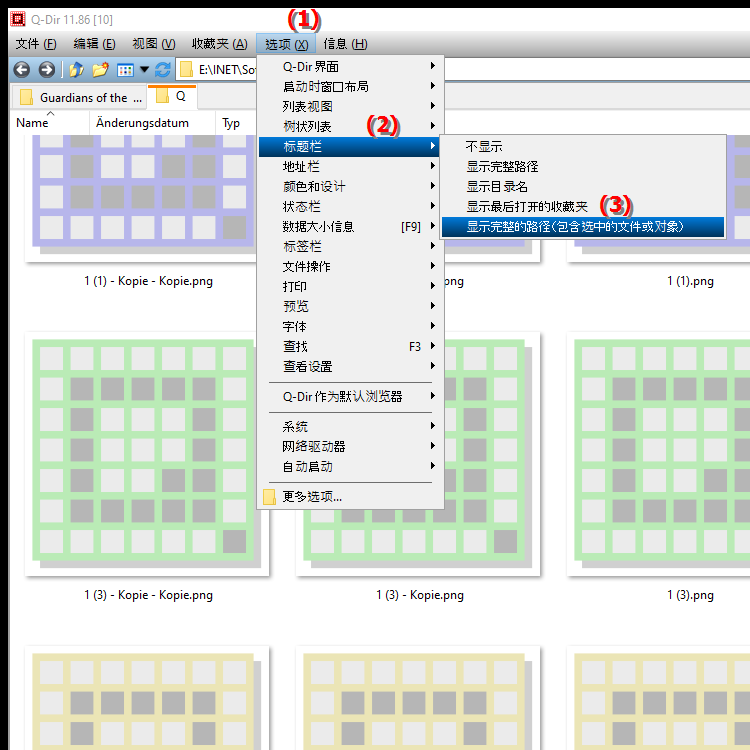Image resolution: width=750 pixels, height=750 pixels.
Task: Click the address bar folder icon
Action: click(187, 70)
